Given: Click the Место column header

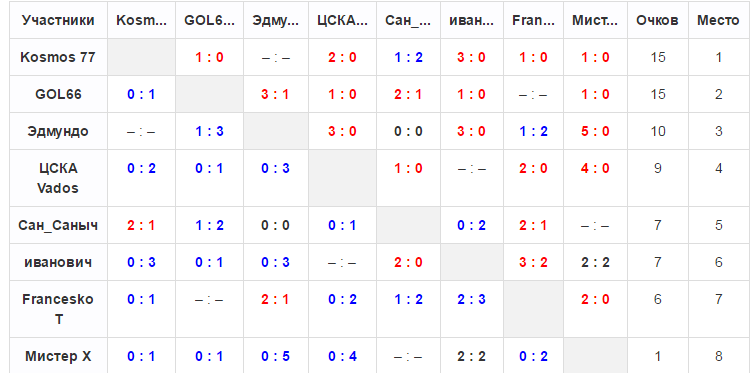Looking at the screenshot, I should coord(718,21).
